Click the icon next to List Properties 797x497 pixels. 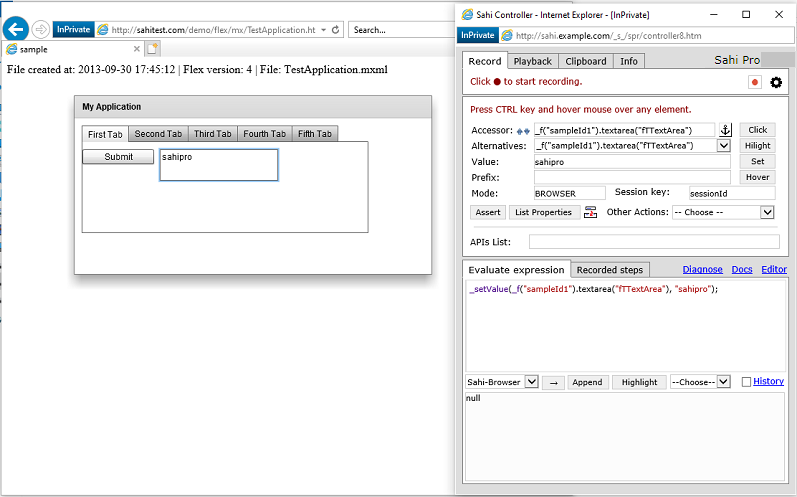[x=591, y=212]
